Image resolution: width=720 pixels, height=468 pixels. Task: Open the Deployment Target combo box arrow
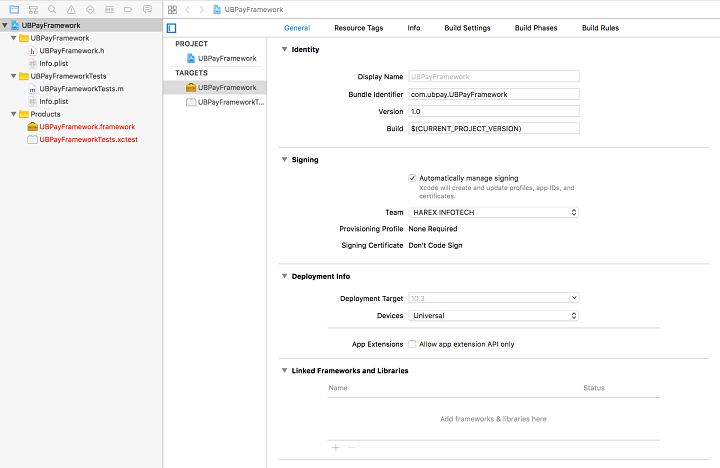(x=574, y=298)
